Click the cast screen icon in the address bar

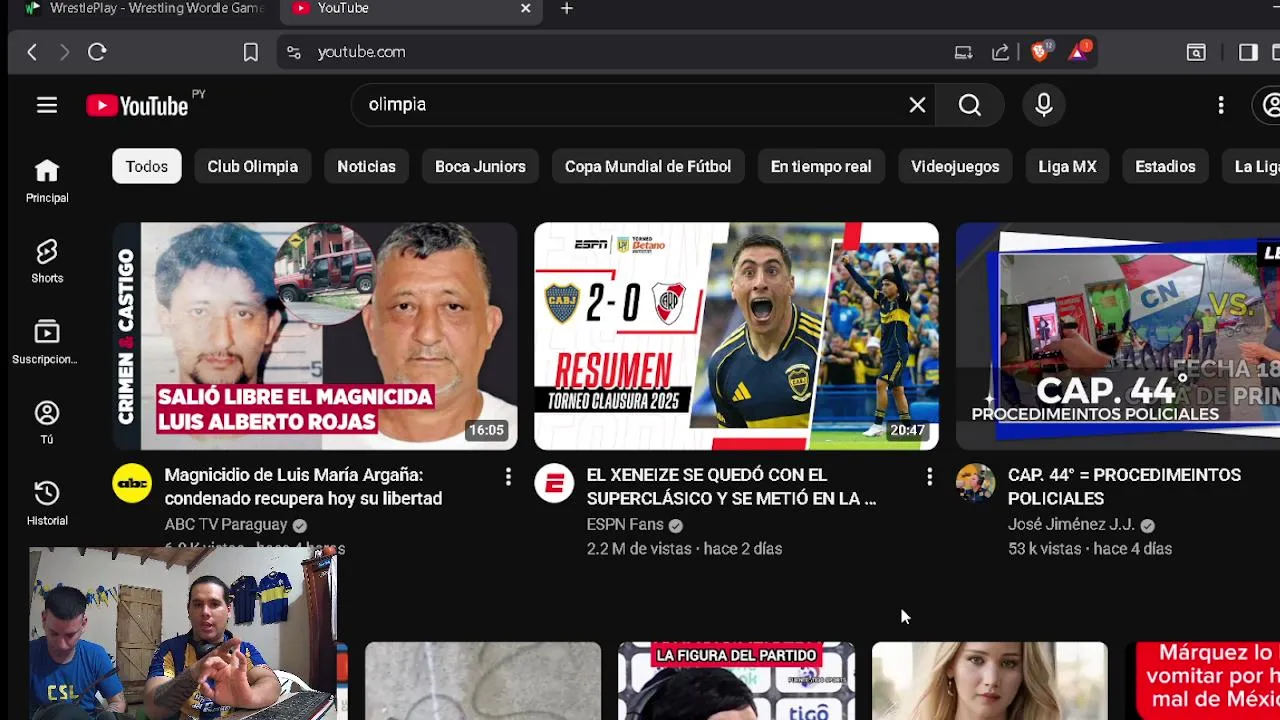point(963,52)
